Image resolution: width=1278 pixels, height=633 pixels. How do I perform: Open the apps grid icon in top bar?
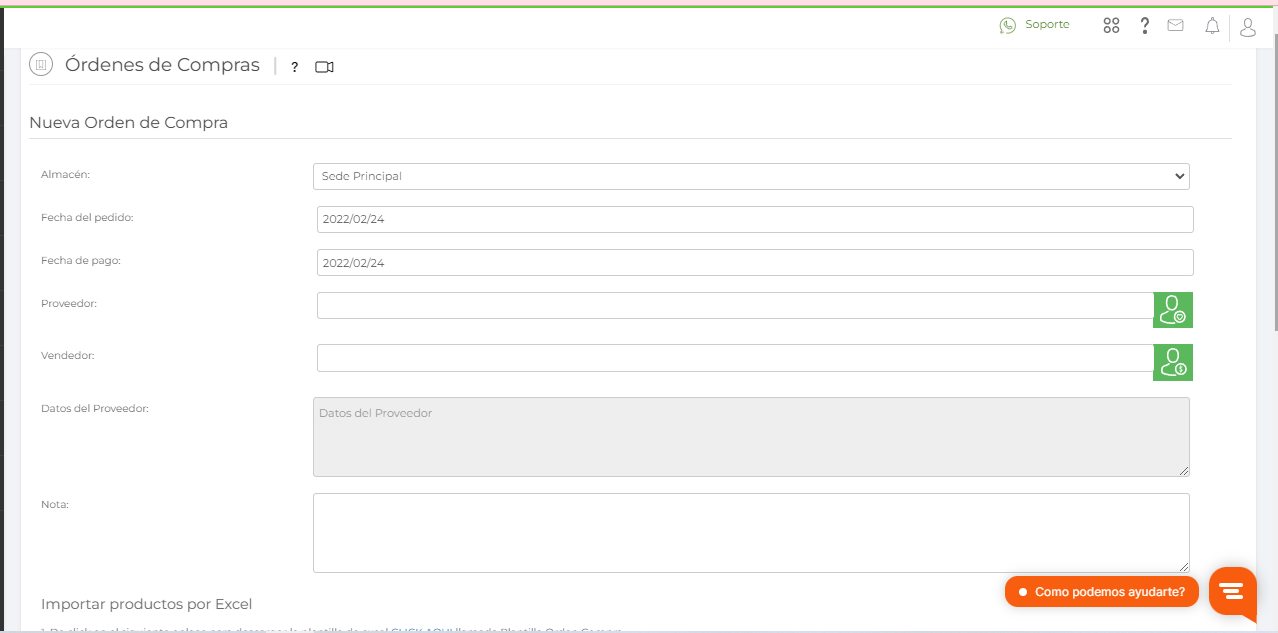(x=1111, y=25)
